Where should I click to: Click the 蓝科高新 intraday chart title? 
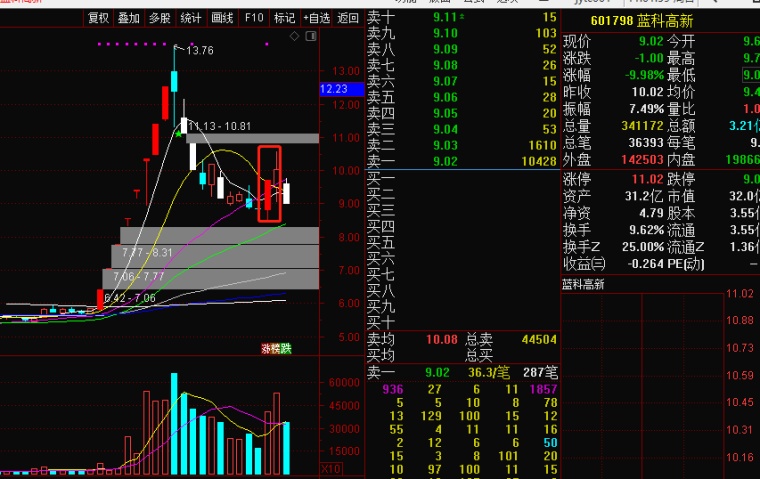click(x=583, y=285)
